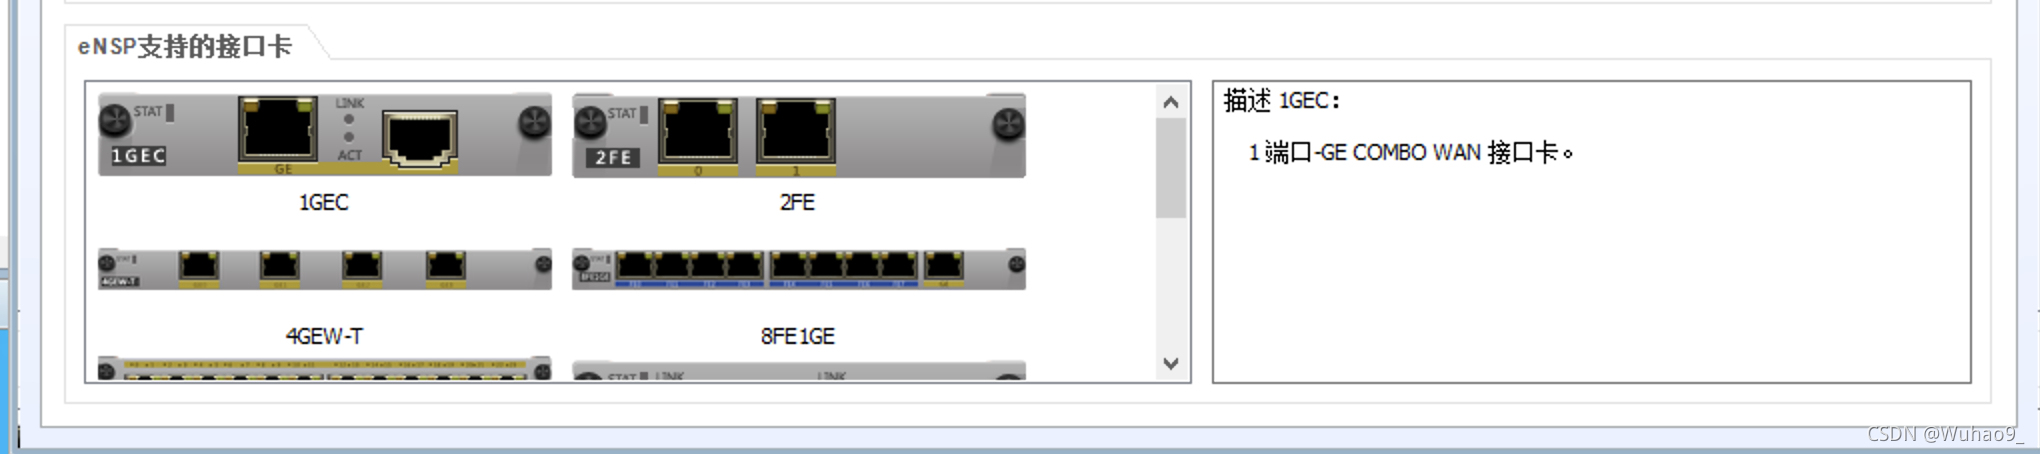Image resolution: width=2040 pixels, height=454 pixels.
Task: Click inside the 描述 1GEC description box
Action: tap(1592, 232)
